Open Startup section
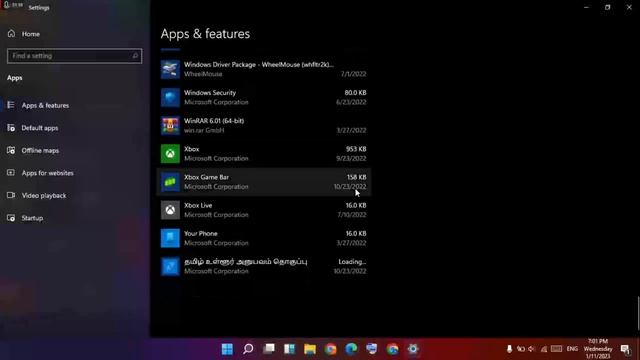Image resolution: width=640 pixels, height=360 pixels. click(32, 218)
